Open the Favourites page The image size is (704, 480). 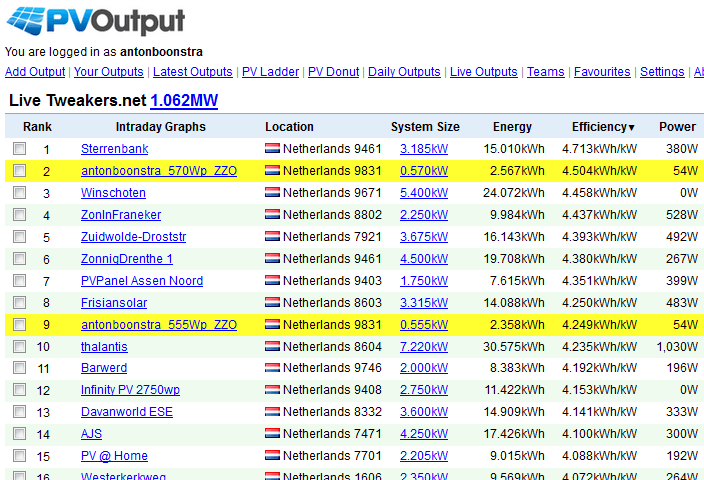[x=602, y=72]
